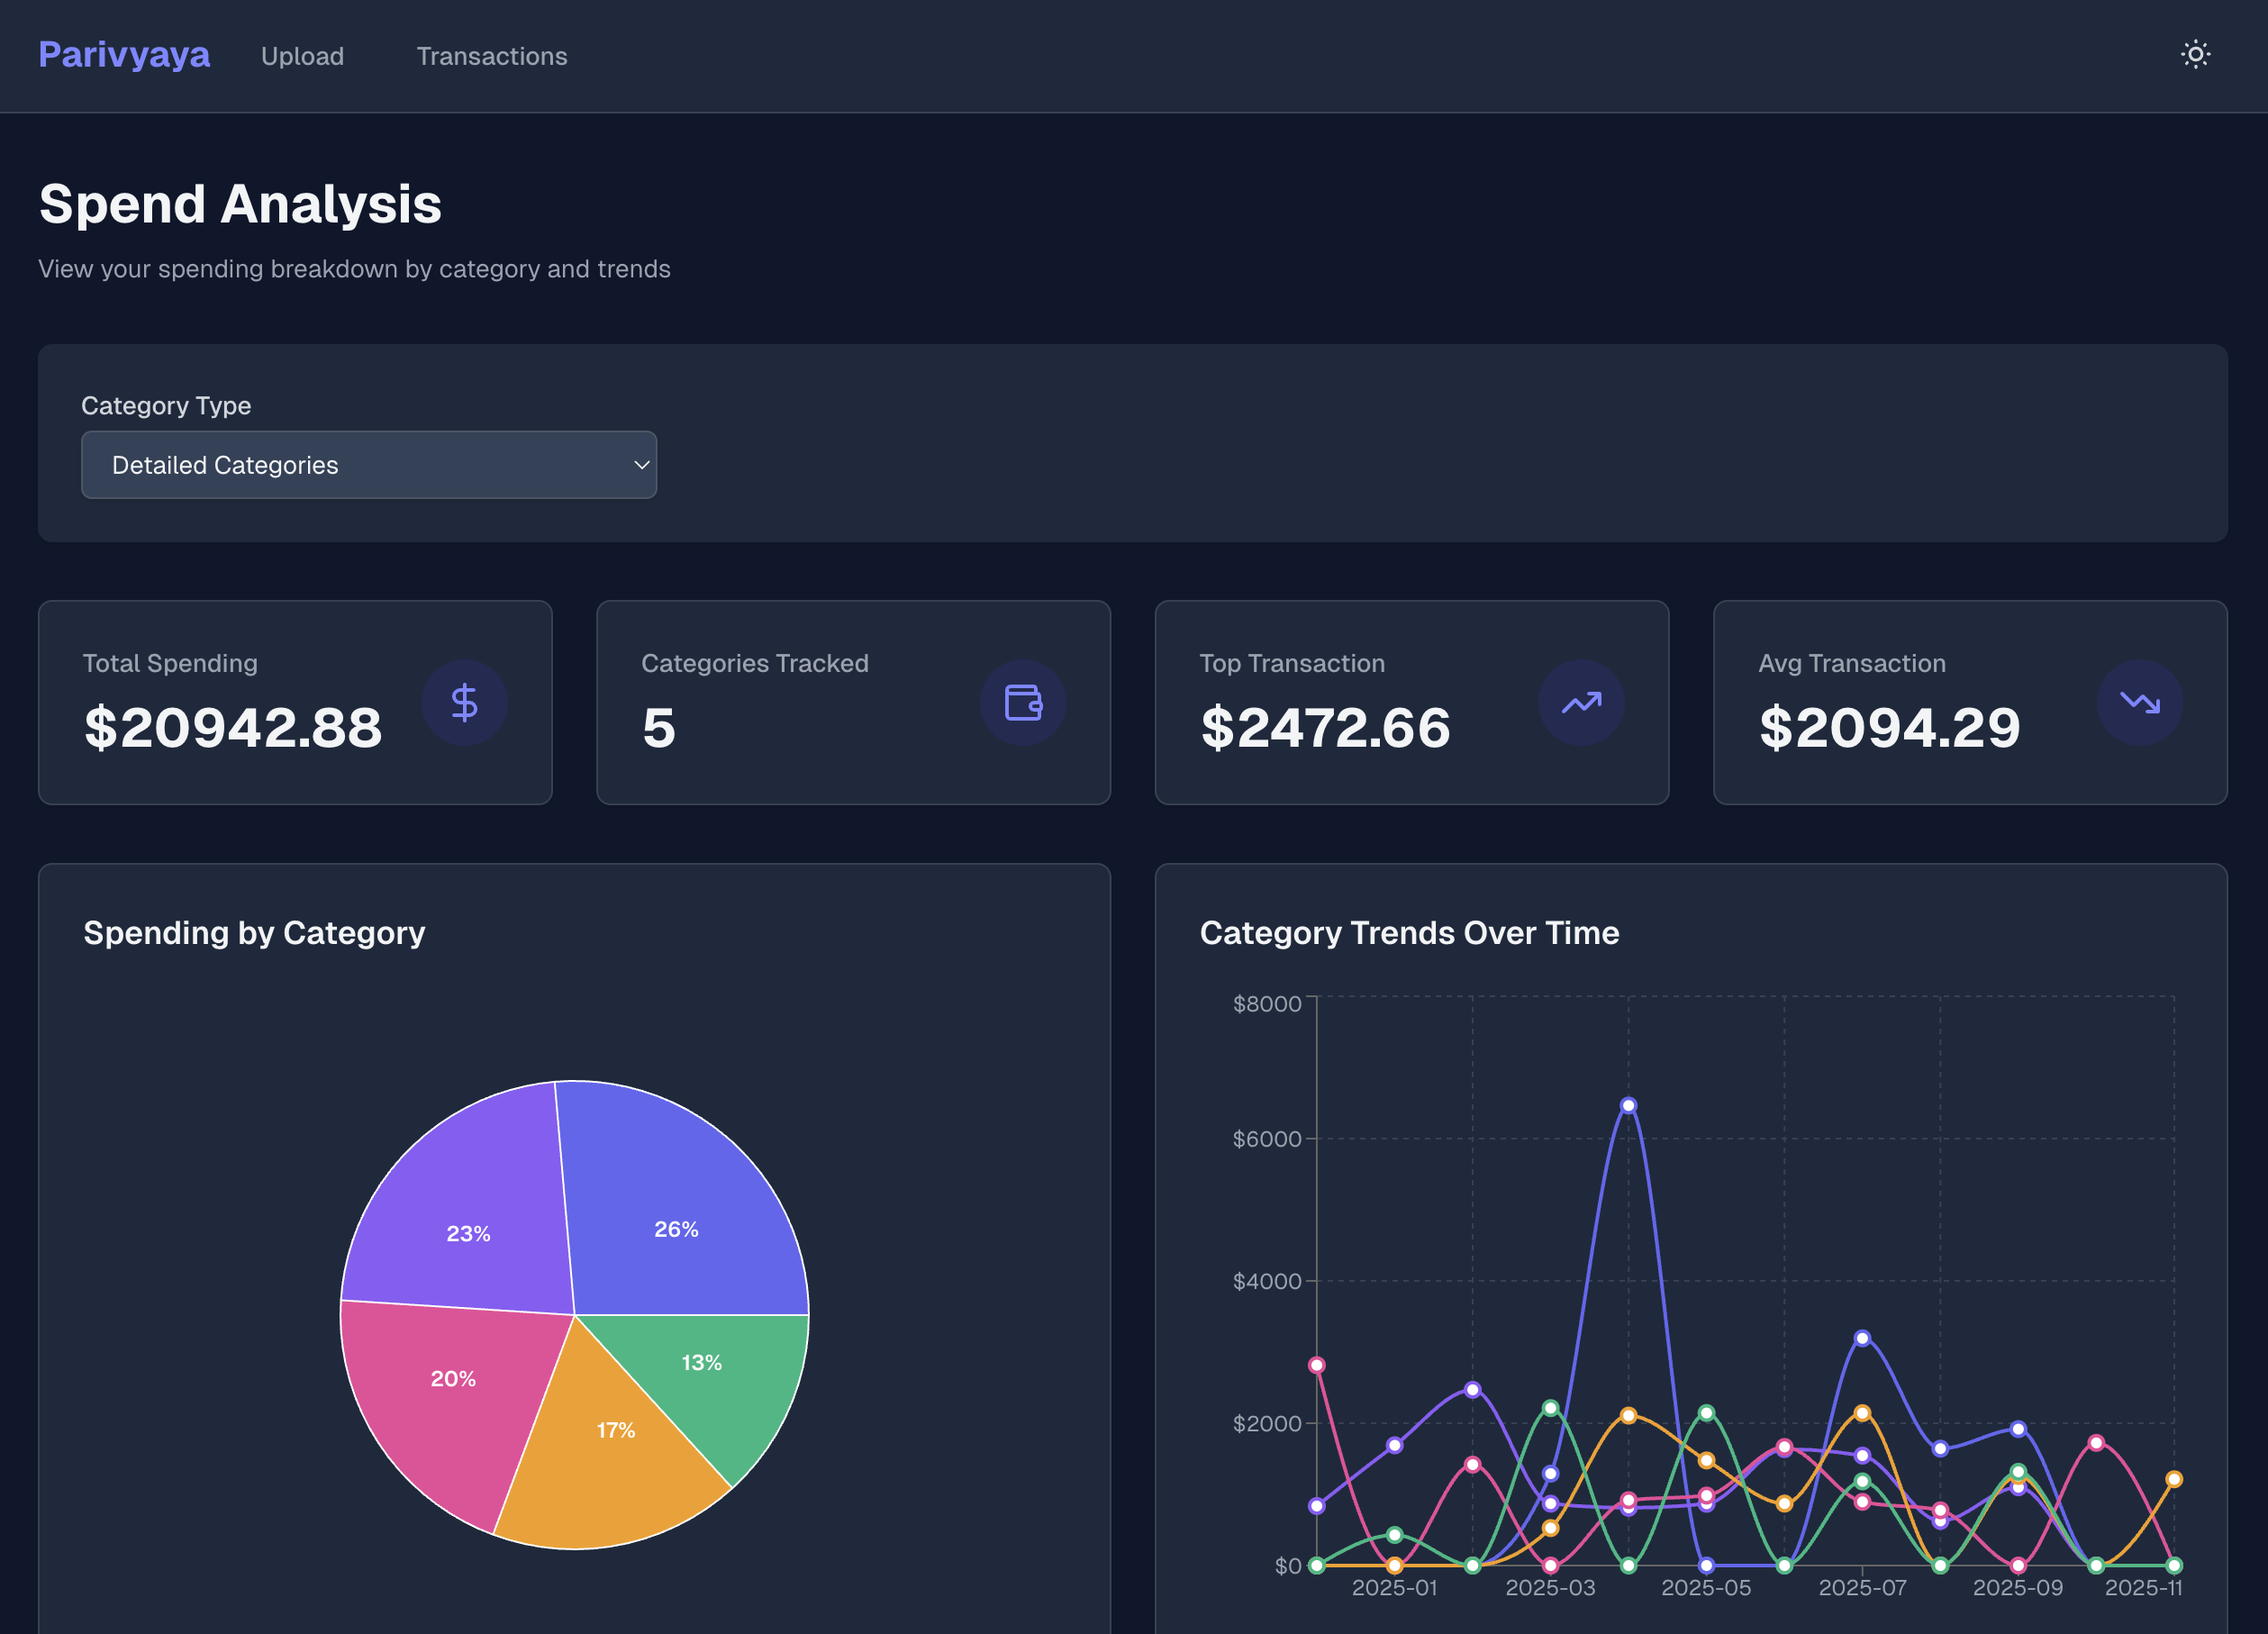Click the Spending by Category panel title

point(253,932)
